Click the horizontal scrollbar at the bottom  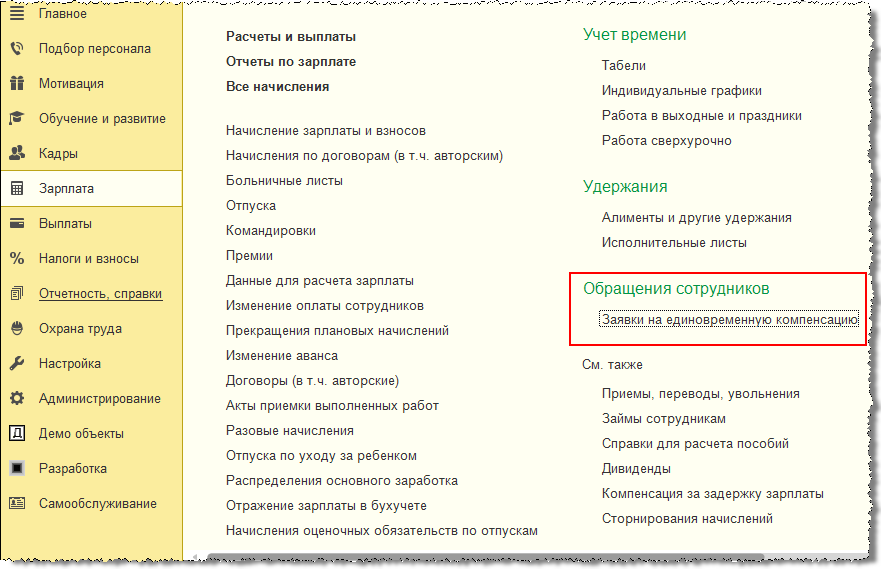(x=486, y=557)
